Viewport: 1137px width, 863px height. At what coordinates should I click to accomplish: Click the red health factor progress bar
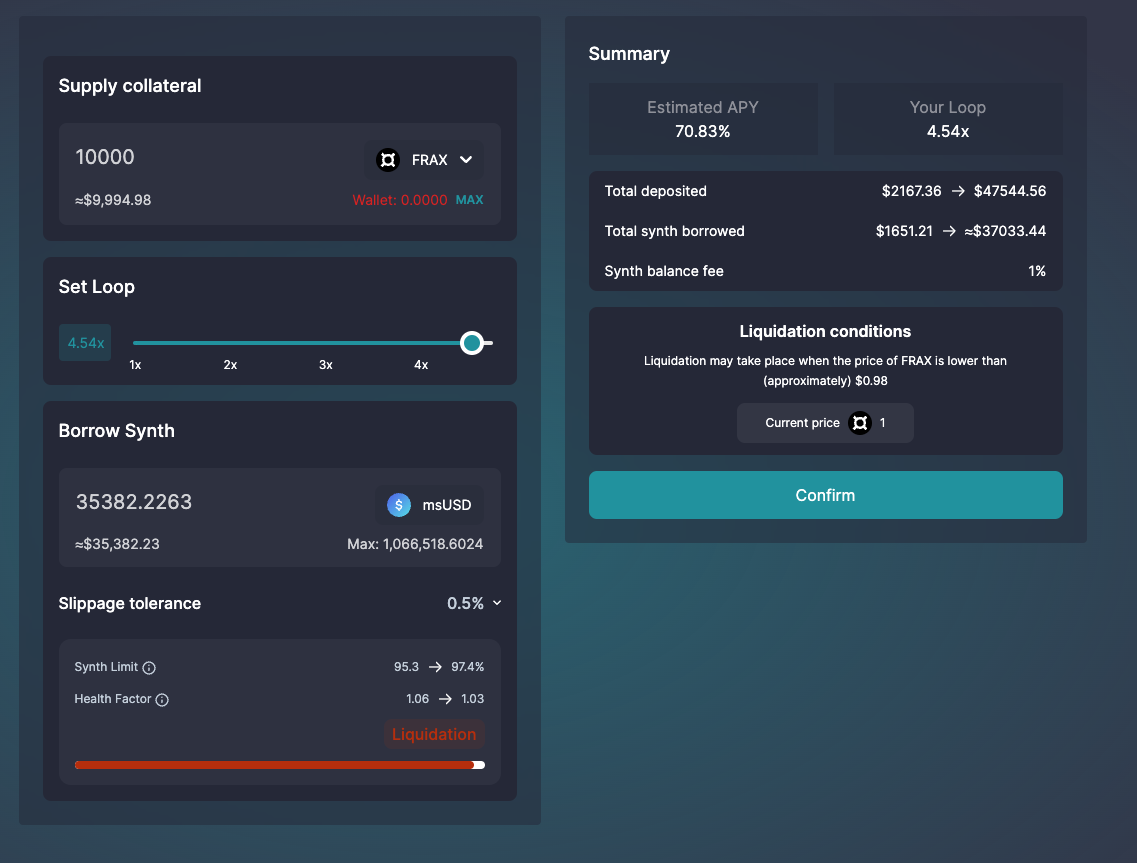pos(280,765)
